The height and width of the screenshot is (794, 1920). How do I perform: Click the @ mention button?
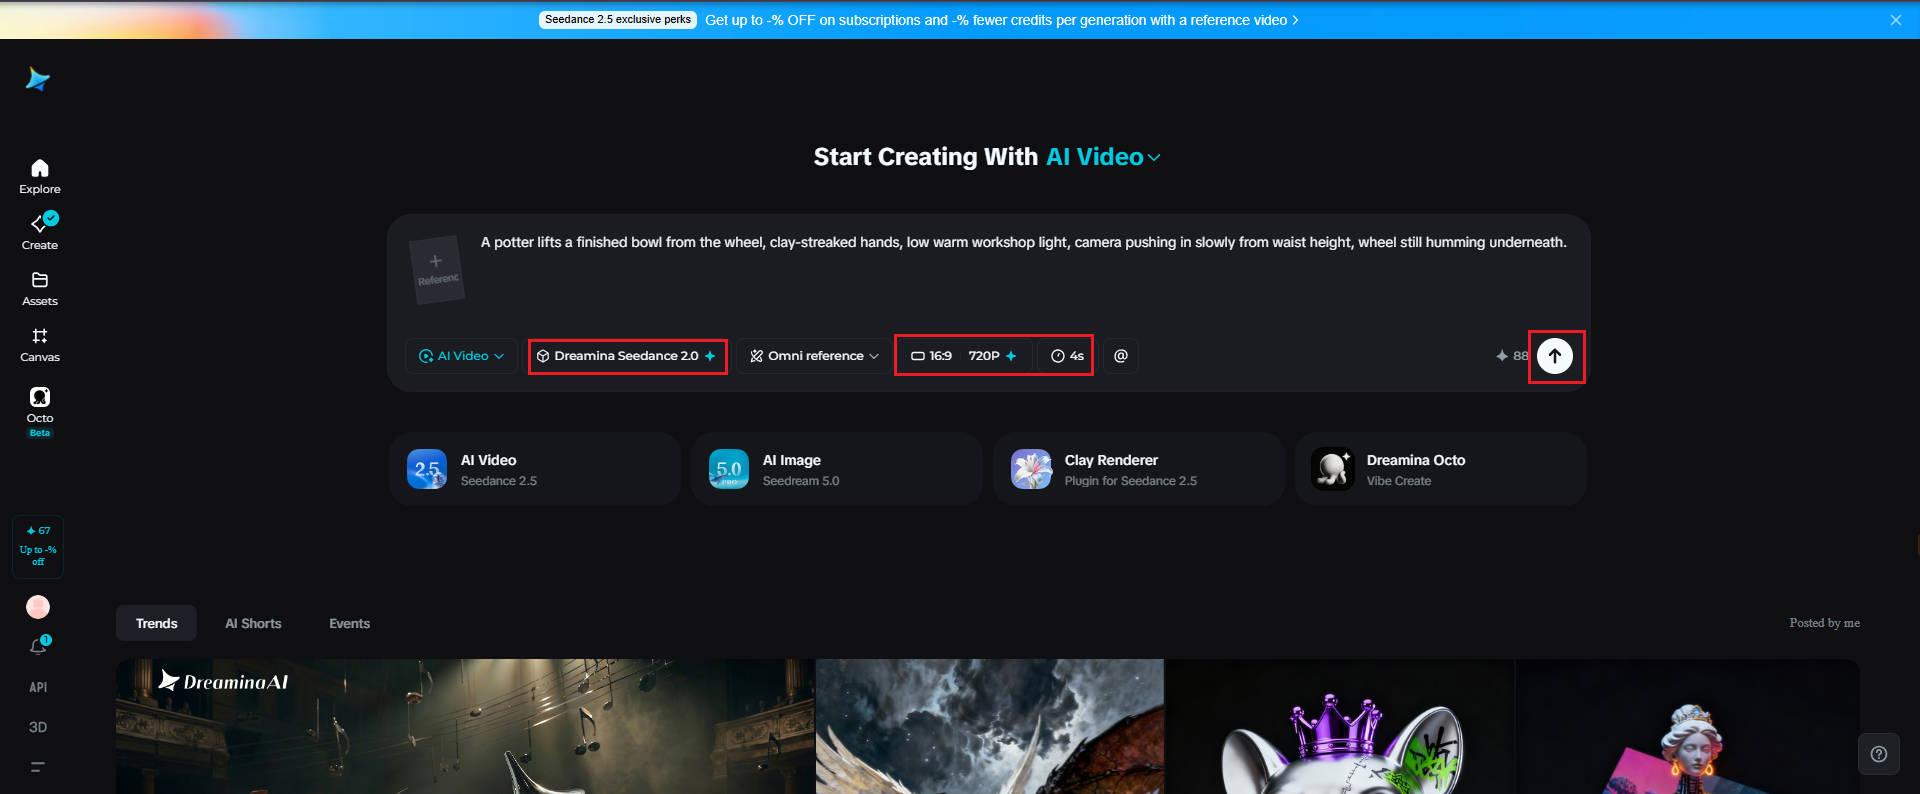1121,356
